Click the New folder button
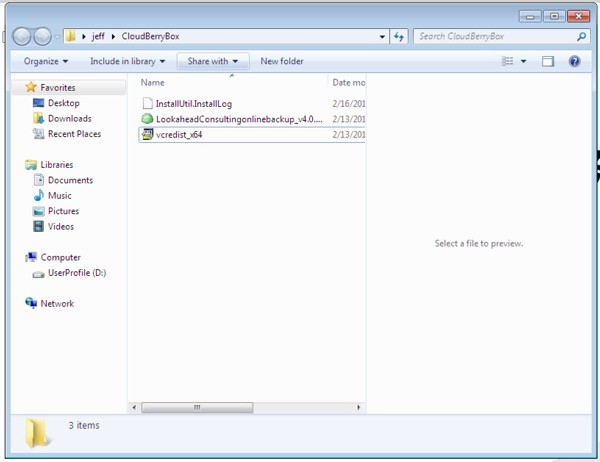 282,61
